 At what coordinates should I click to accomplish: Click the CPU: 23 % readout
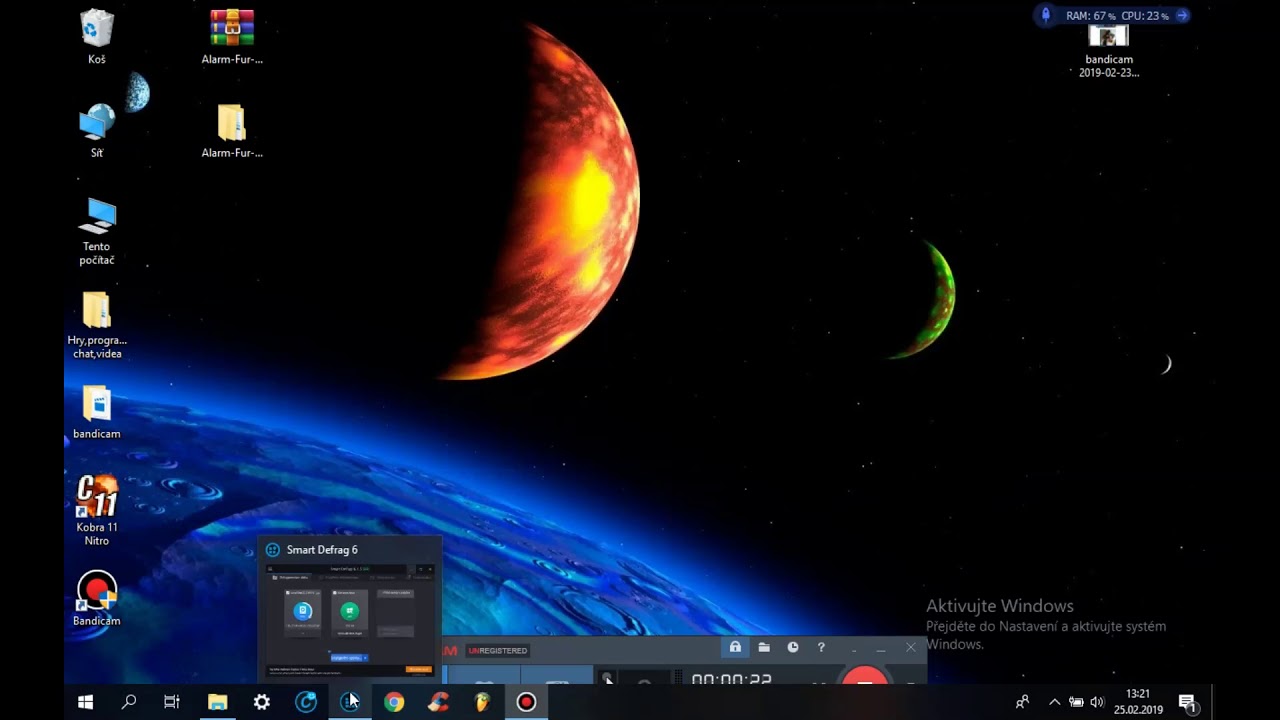tap(1145, 16)
